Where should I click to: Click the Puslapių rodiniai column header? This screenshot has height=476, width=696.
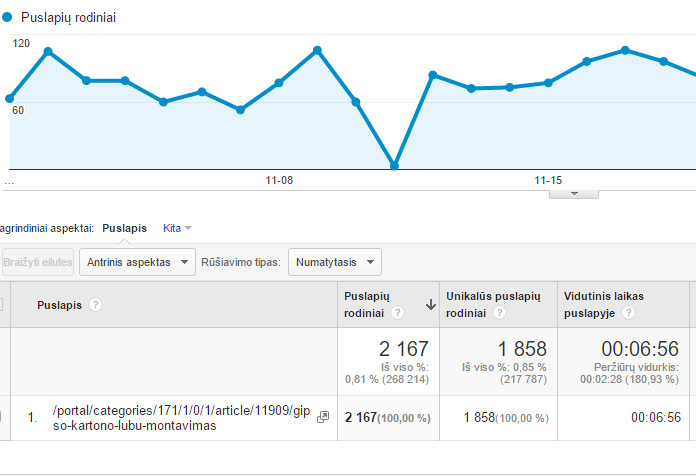pos(367,305)
